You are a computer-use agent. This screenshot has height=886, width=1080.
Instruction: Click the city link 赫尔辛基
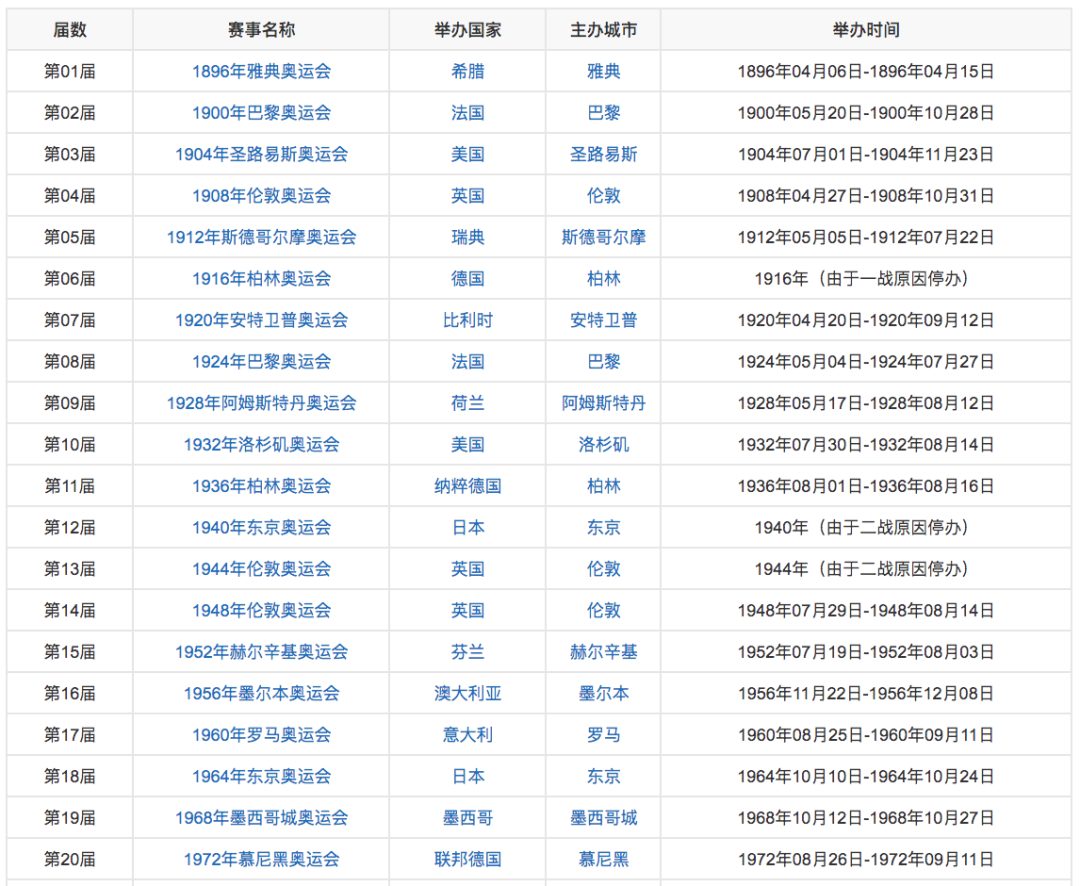click(x=603, y=652)
